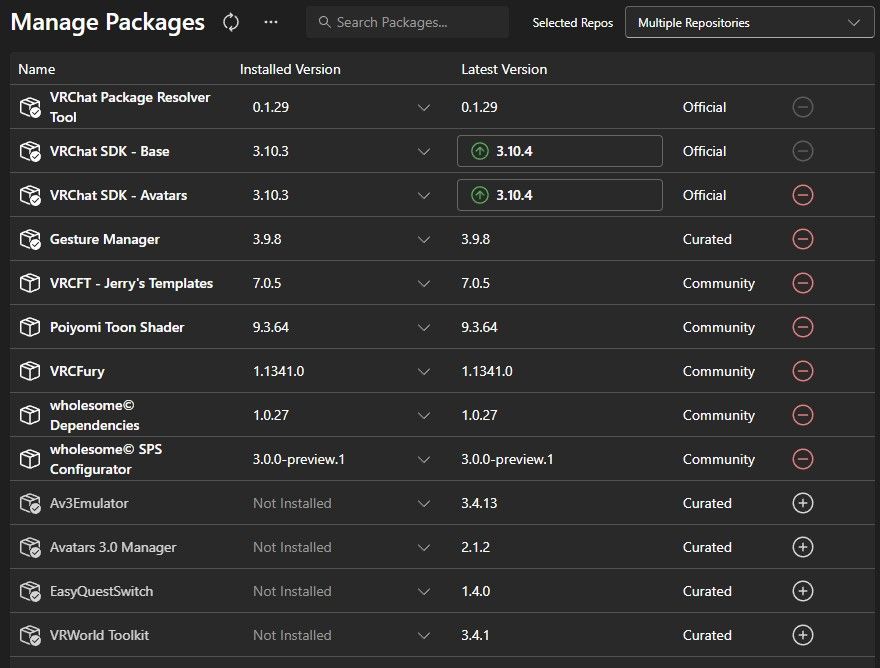The image size is (880, 668).
Task: Click the Gesture Manager package icon
Action: tap(30, 239)
